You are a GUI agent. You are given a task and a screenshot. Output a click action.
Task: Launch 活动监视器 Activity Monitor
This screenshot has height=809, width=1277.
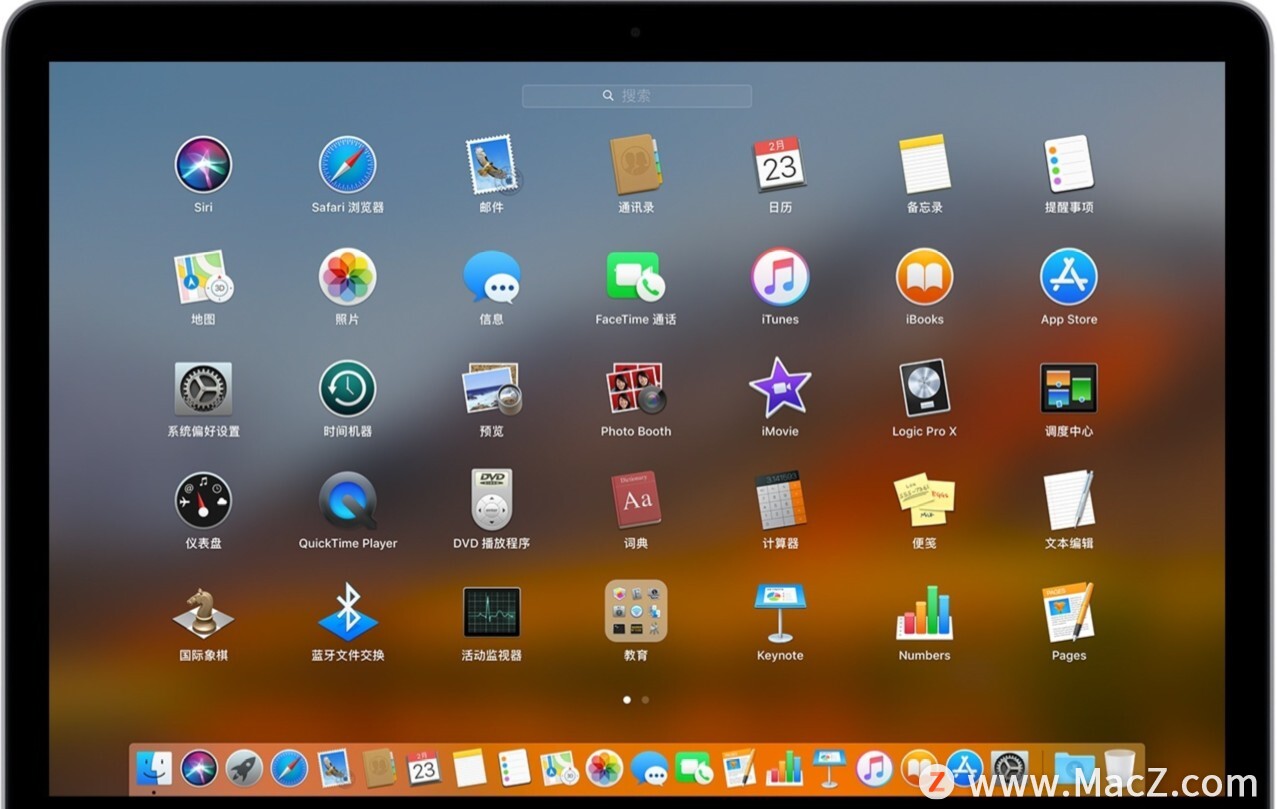tap(491, 613)
